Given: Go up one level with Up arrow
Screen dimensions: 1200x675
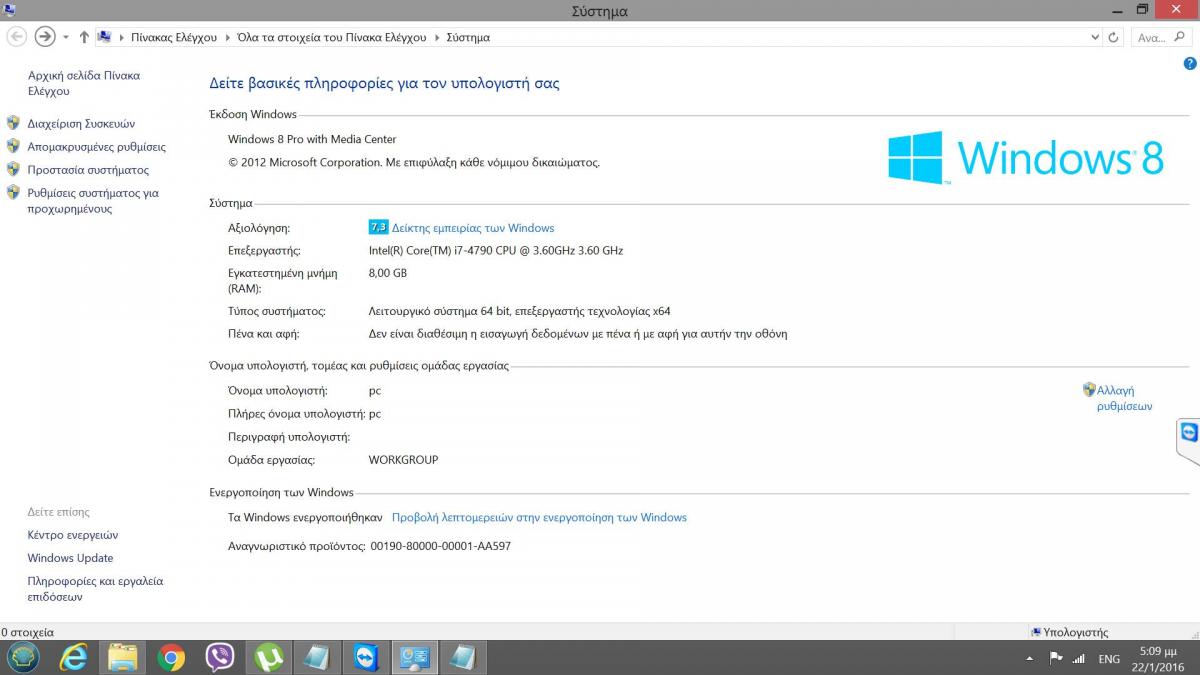Looking at the screenshot, I should (84, 37).
